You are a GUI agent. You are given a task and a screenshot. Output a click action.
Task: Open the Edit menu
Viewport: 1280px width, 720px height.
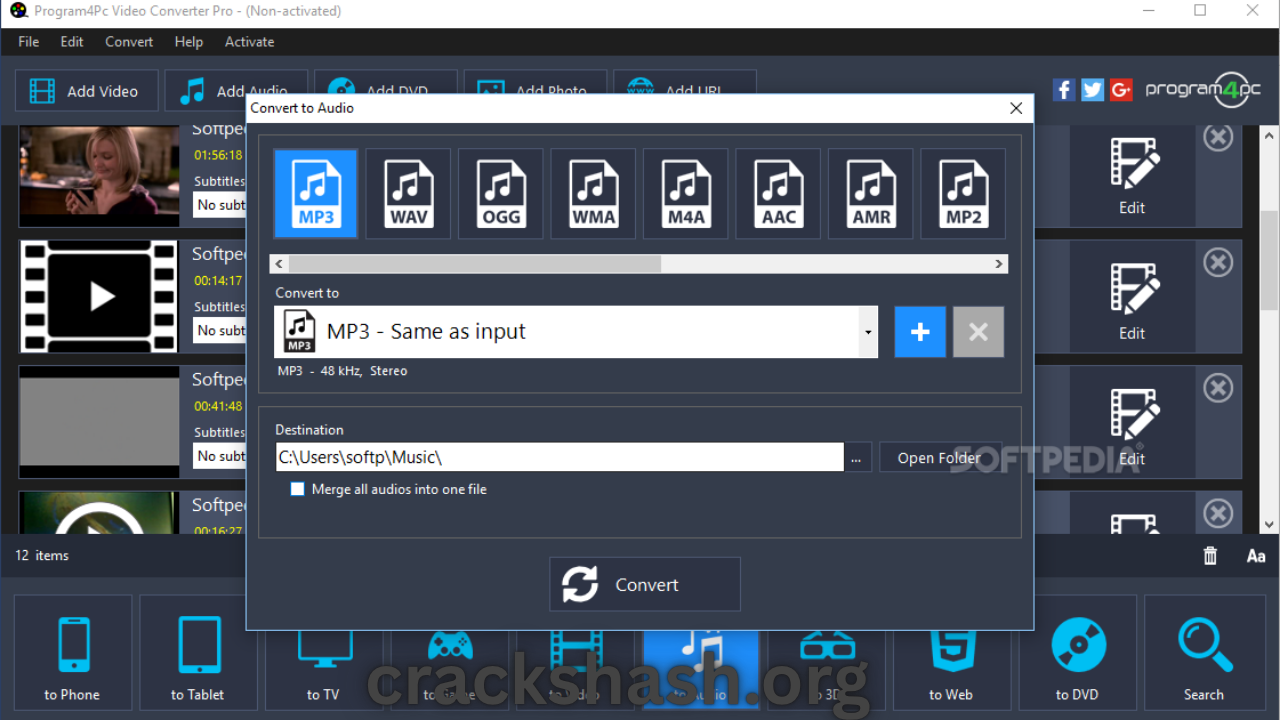coord(72,42)
